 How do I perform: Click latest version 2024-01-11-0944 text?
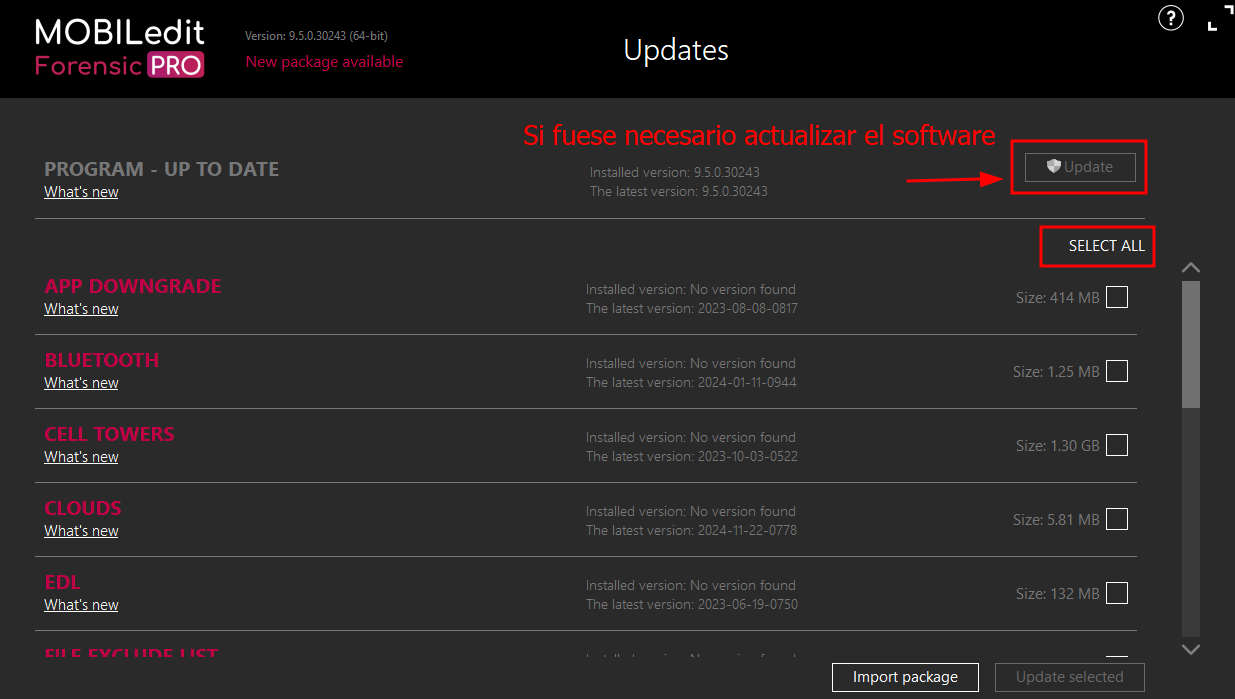point(692,382)
